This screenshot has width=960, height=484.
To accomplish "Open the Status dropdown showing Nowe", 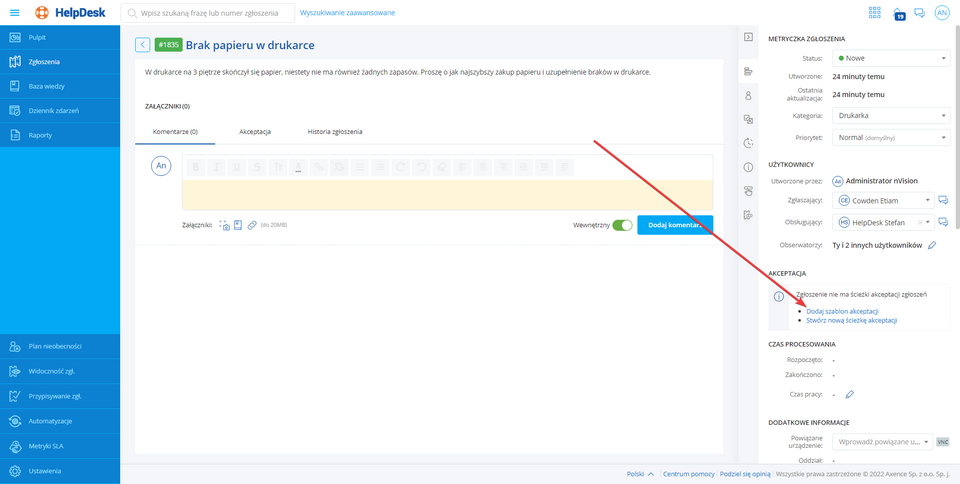I will point(890,58).
